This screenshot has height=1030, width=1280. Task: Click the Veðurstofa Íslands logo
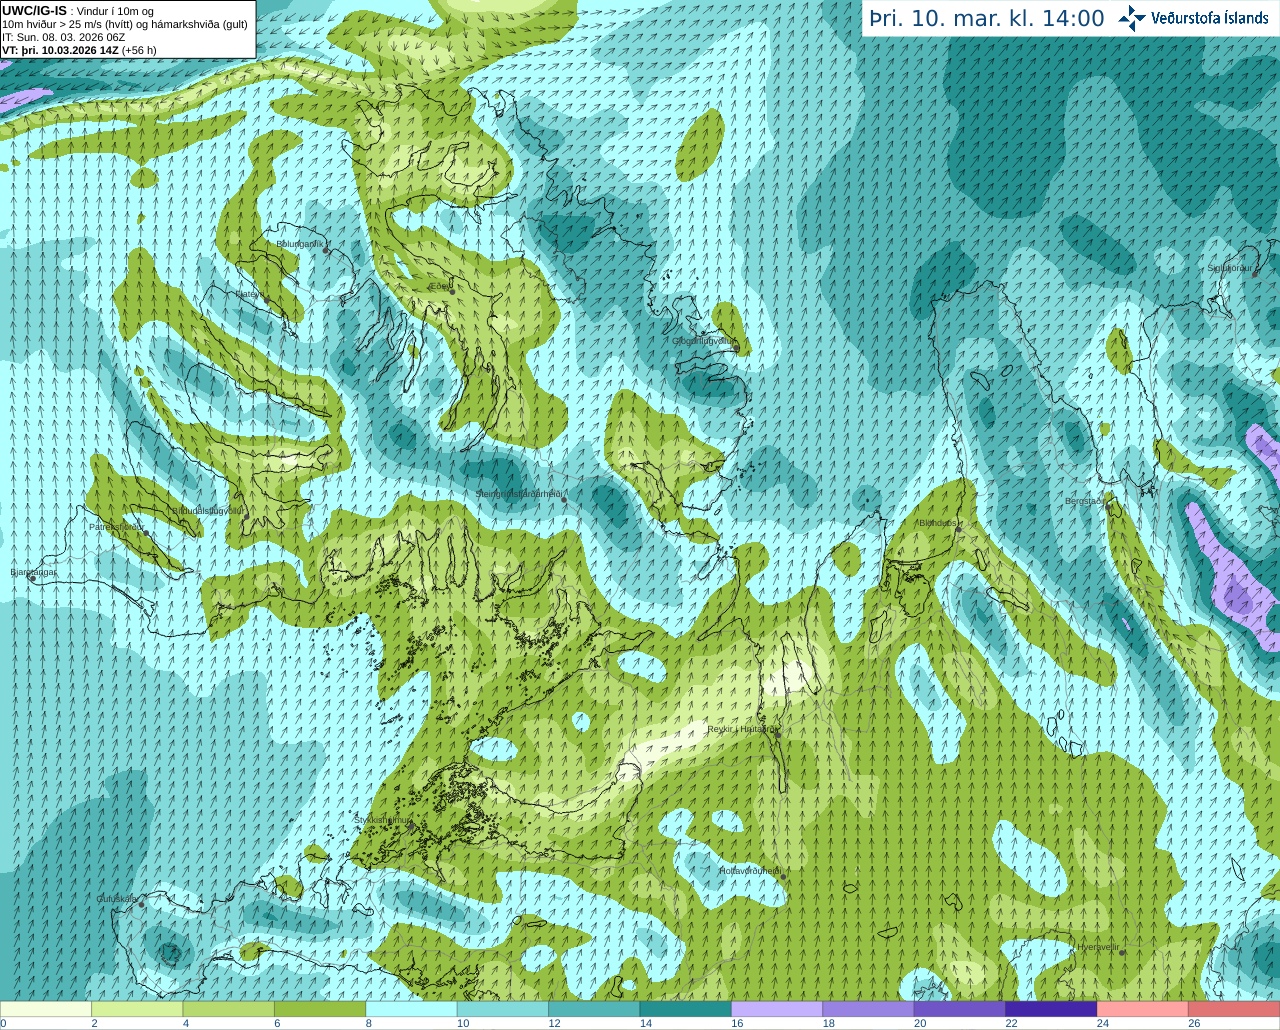[x=1194, y=18]
